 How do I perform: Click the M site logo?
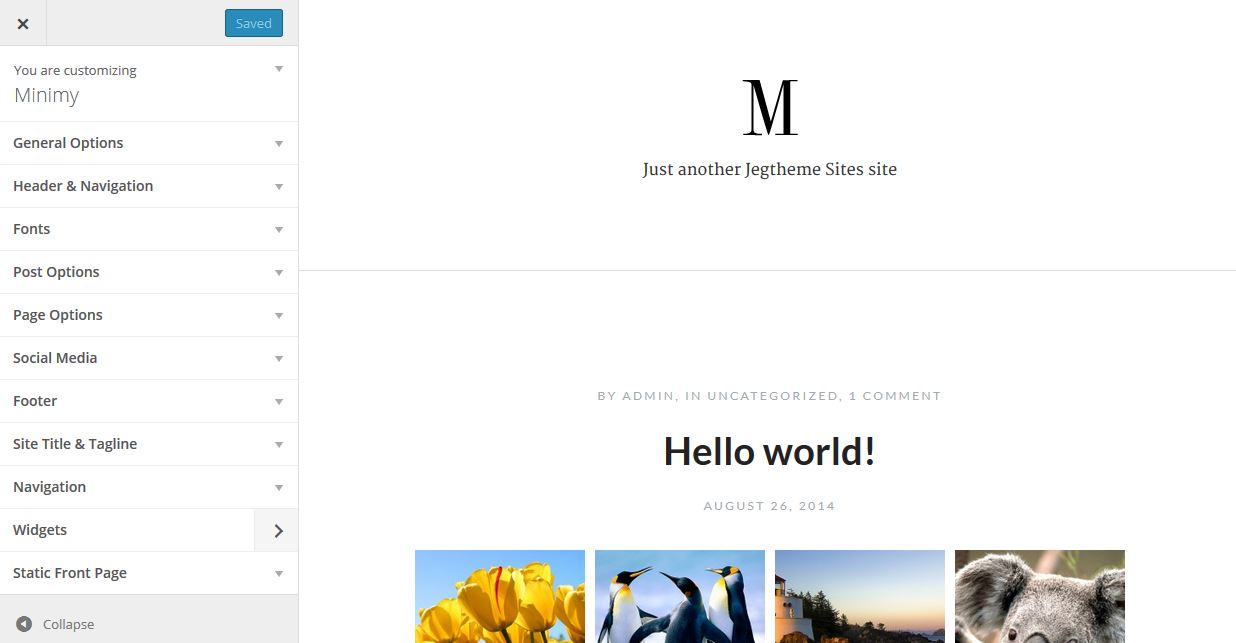770,108
